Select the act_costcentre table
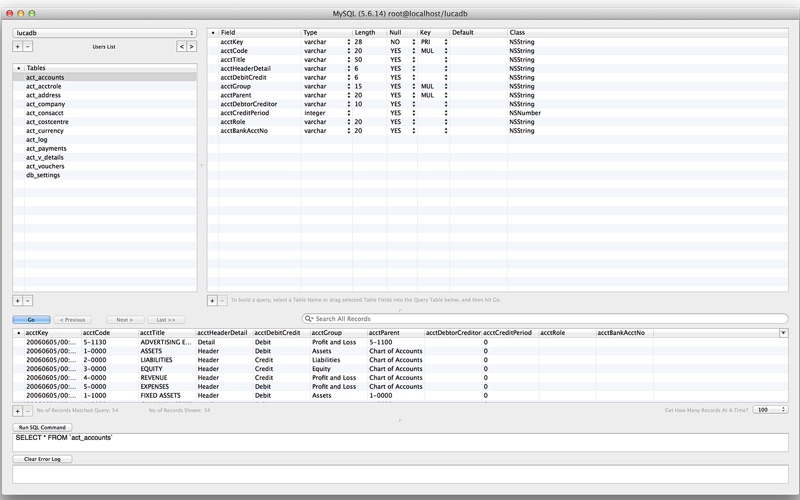Screen dimensions: 800x500 (105, 122)
